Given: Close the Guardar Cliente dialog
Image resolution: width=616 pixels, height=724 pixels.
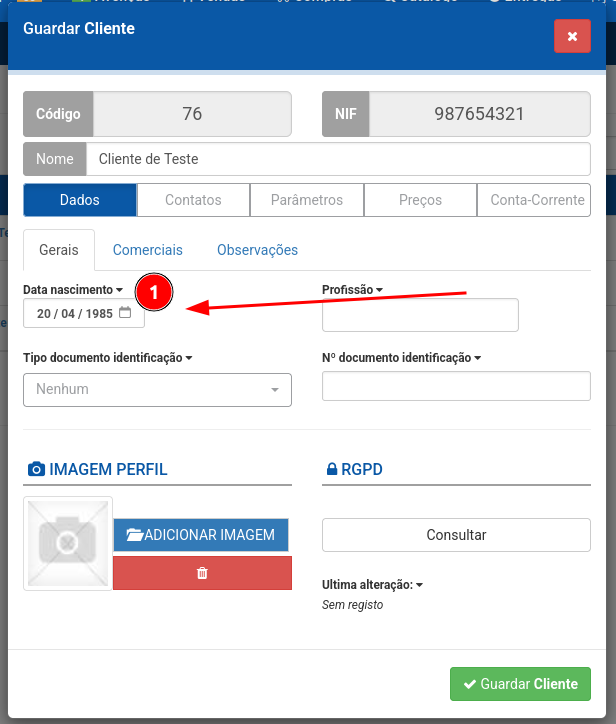Looking at the screenshot, I should tap(572, 36).
